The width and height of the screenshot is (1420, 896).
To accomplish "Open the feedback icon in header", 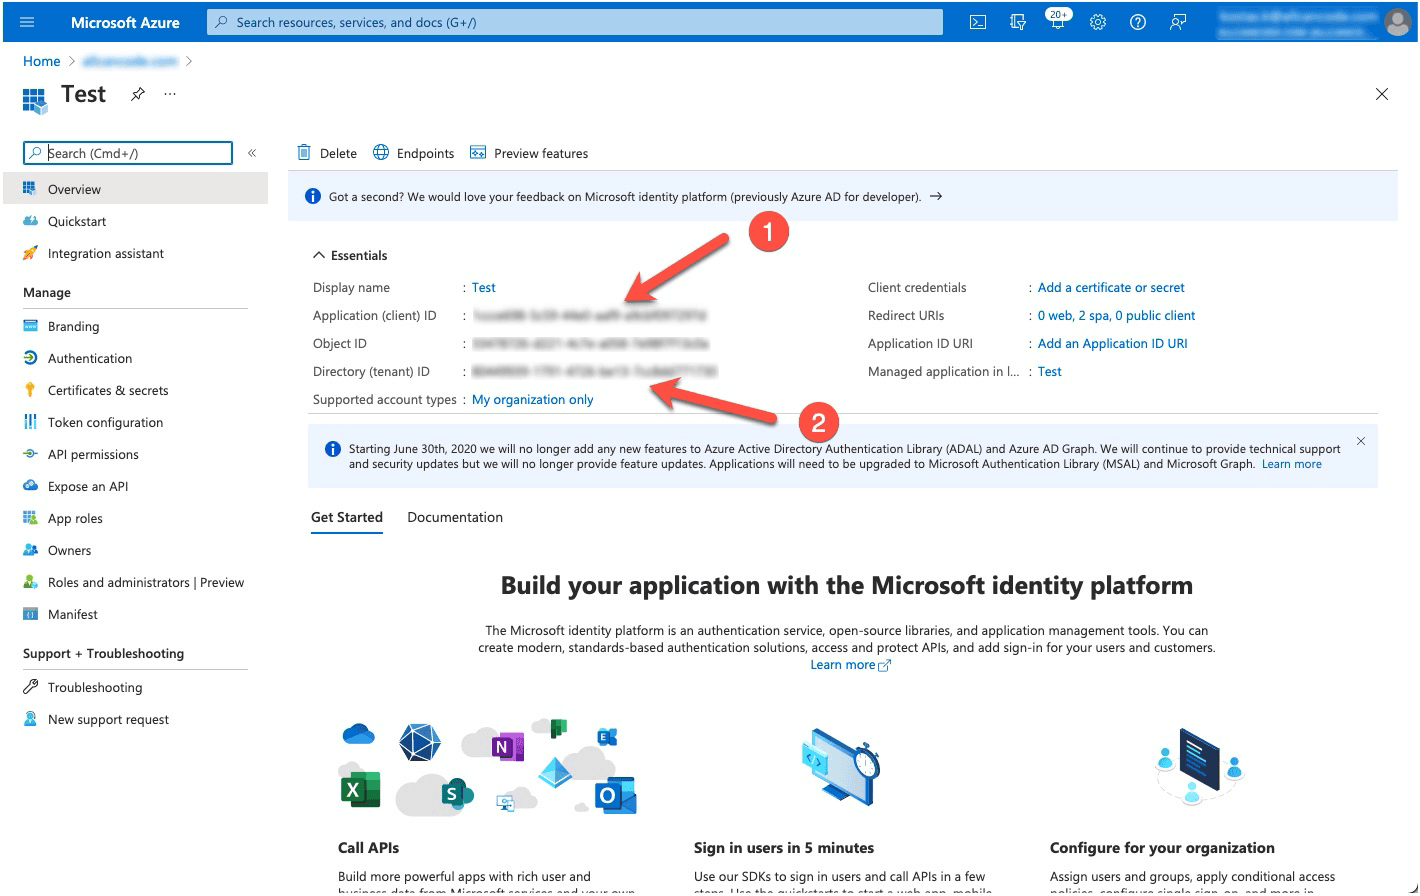I will tap(1178, 22).
